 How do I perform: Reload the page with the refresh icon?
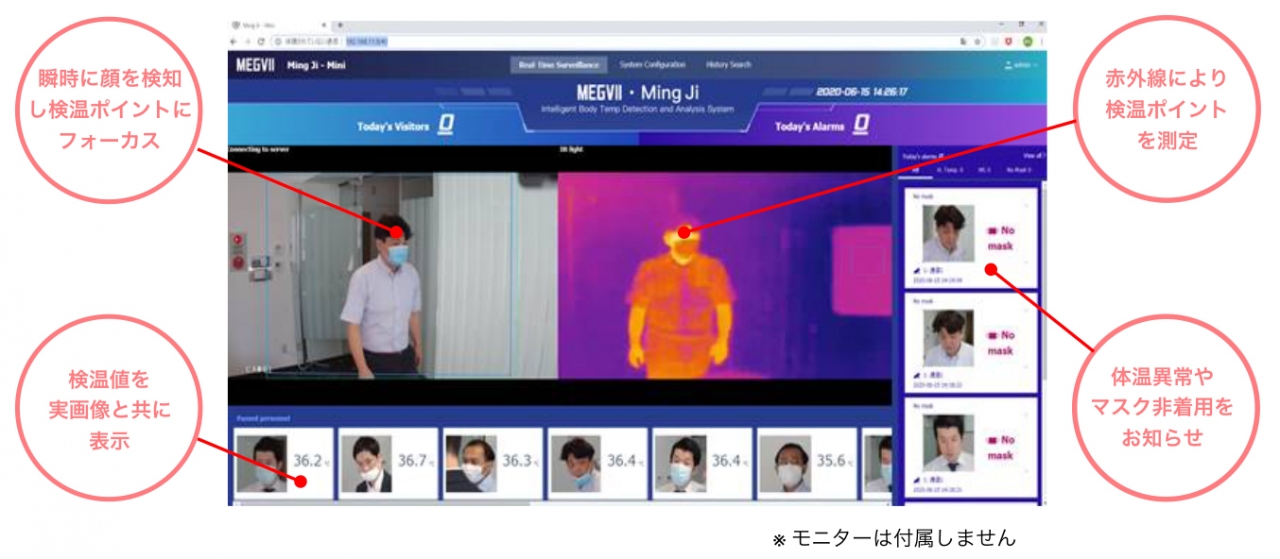pos(260,41)
